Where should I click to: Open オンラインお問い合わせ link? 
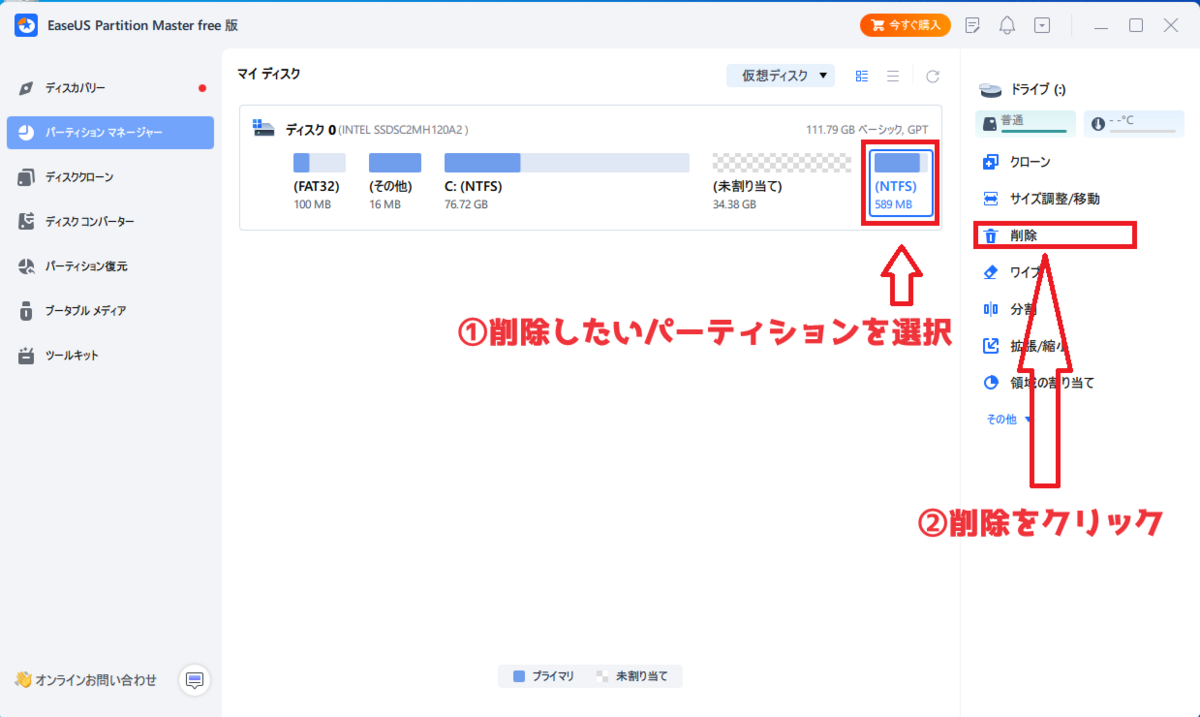coord(86,680)
